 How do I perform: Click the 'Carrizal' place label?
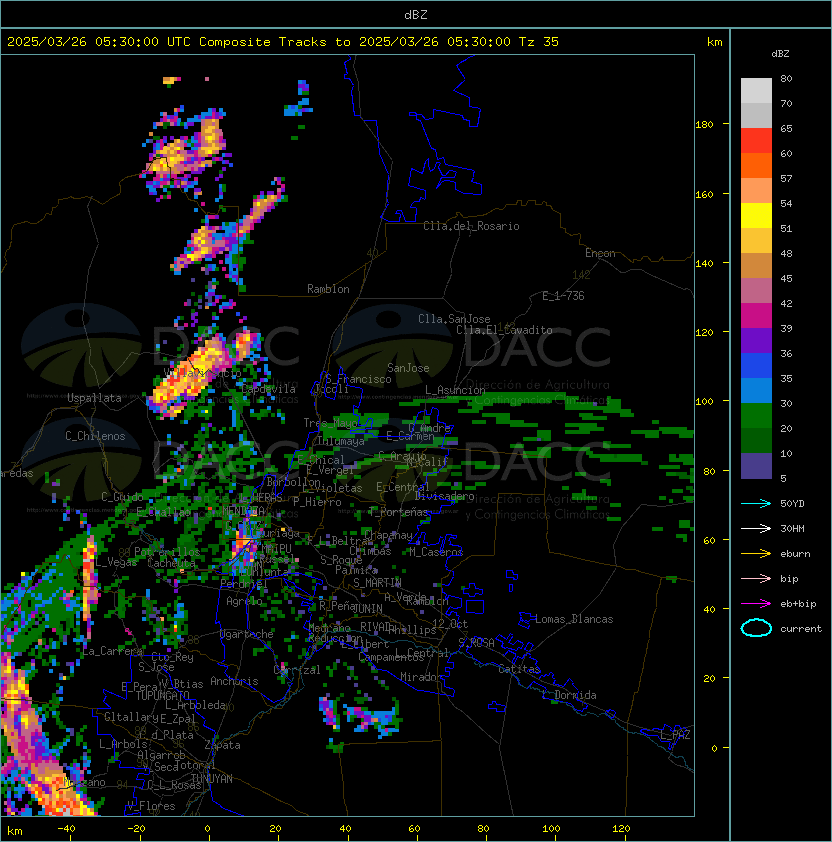(297, 670)
